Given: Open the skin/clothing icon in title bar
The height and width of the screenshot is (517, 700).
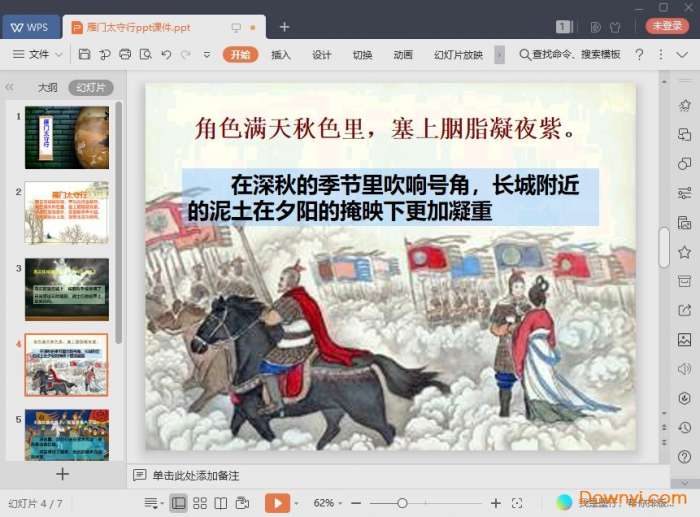Looking at the screenshot, I should click(615, 27).
